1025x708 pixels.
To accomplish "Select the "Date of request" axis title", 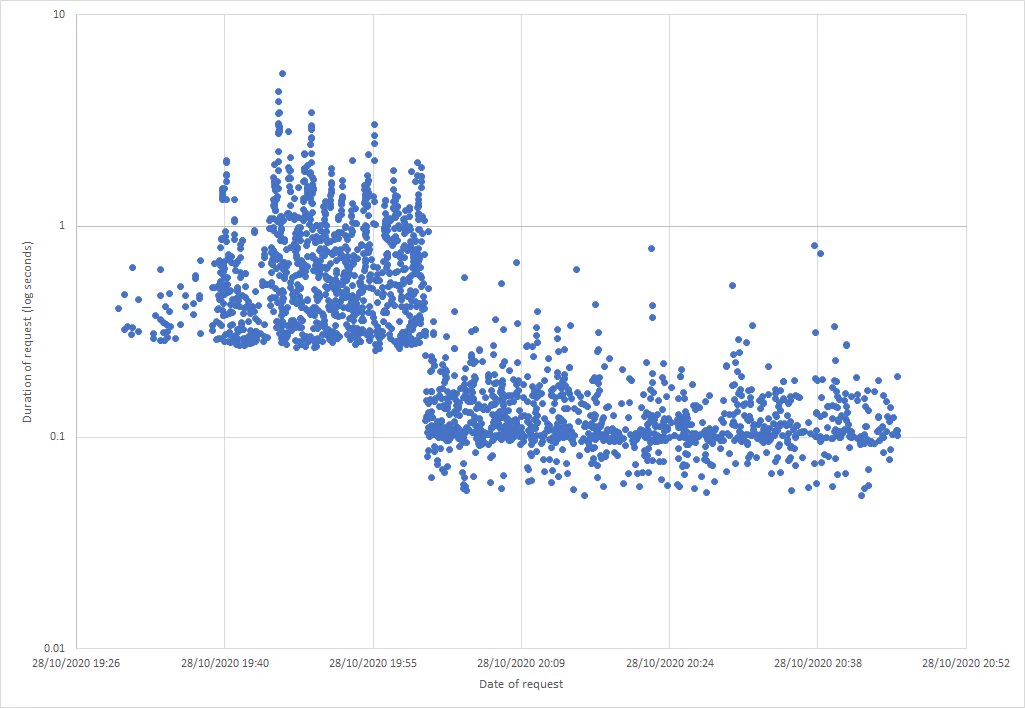I will [x=521, y=684].
